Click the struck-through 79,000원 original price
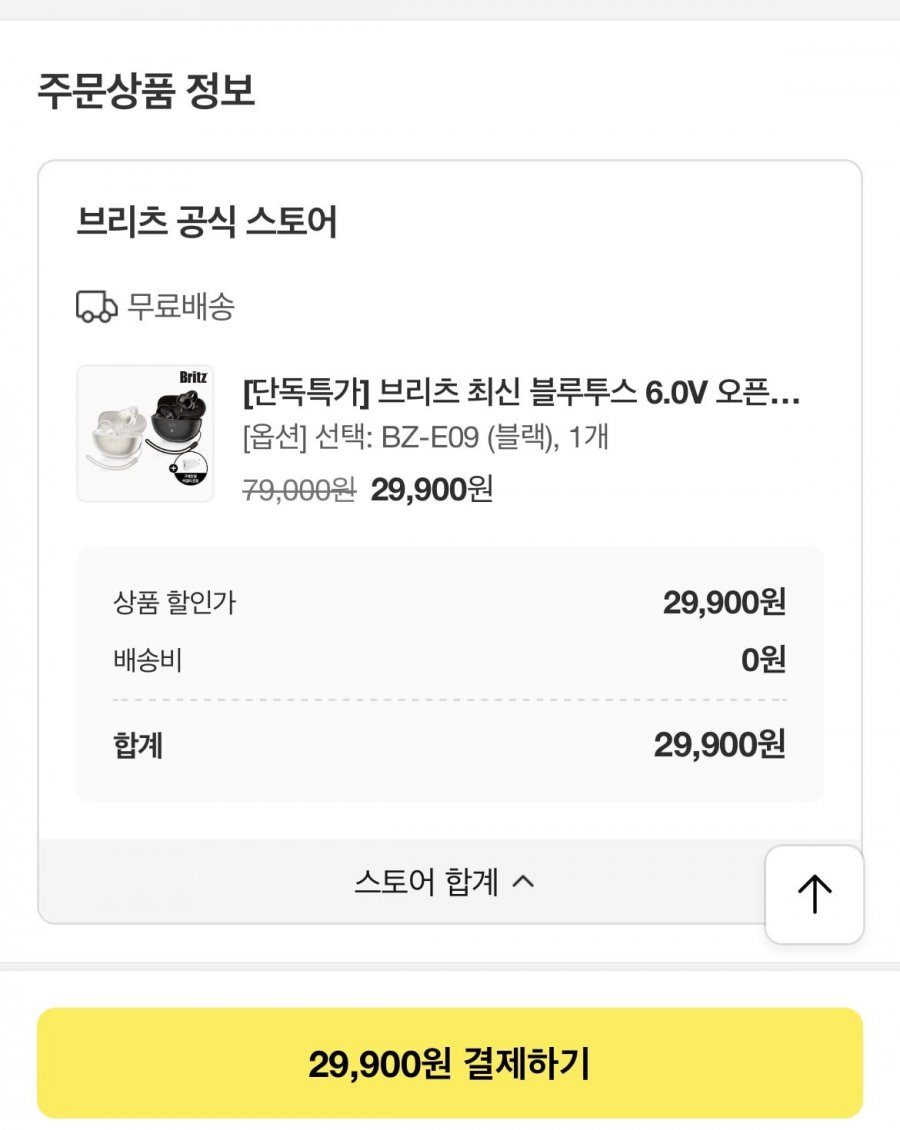 [300, 490]
